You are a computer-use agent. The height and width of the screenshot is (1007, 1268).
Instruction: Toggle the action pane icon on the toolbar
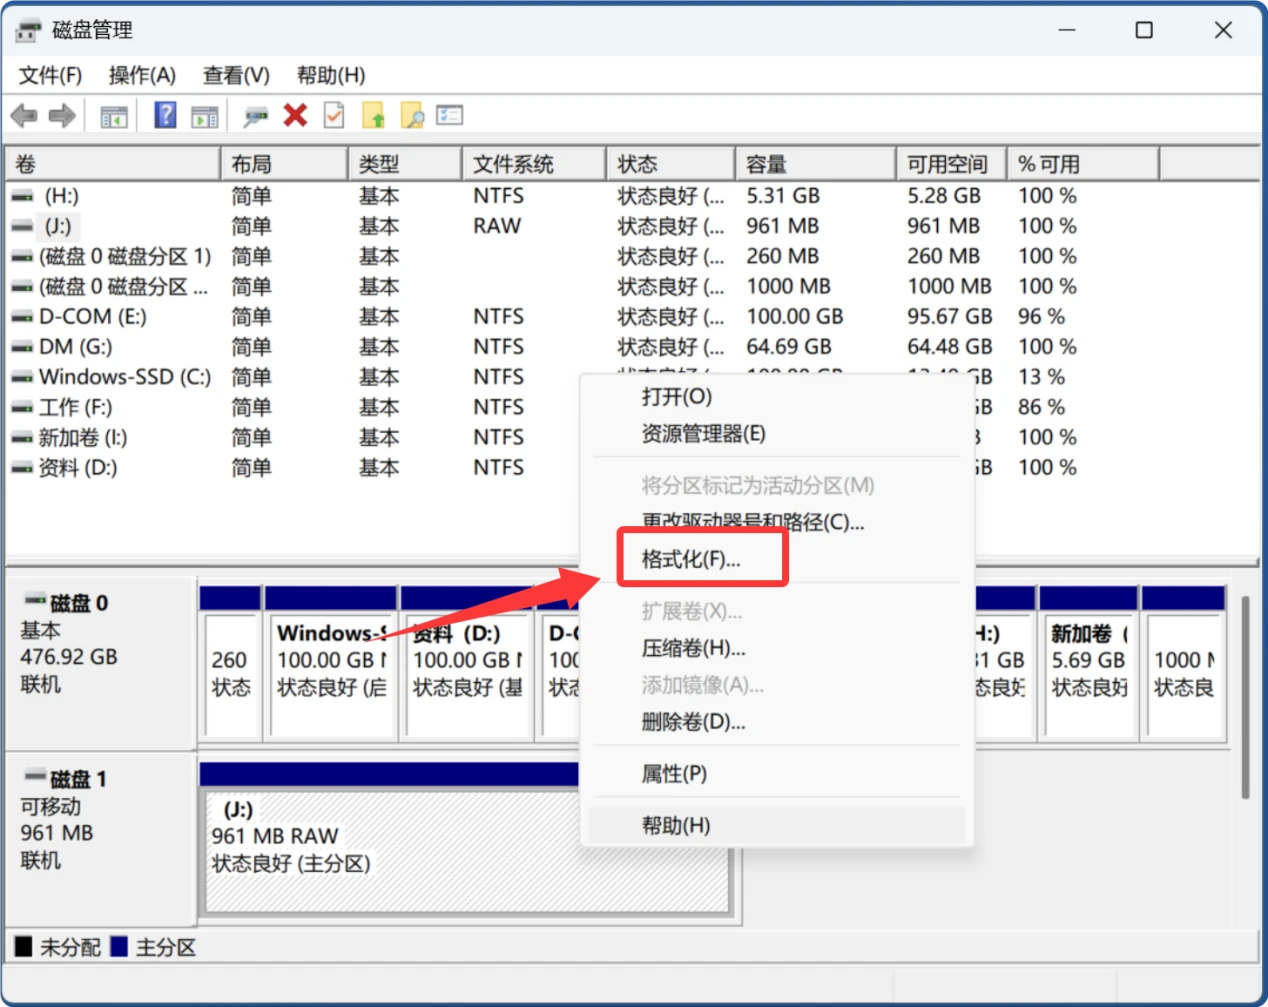click(x=204, y=114)
